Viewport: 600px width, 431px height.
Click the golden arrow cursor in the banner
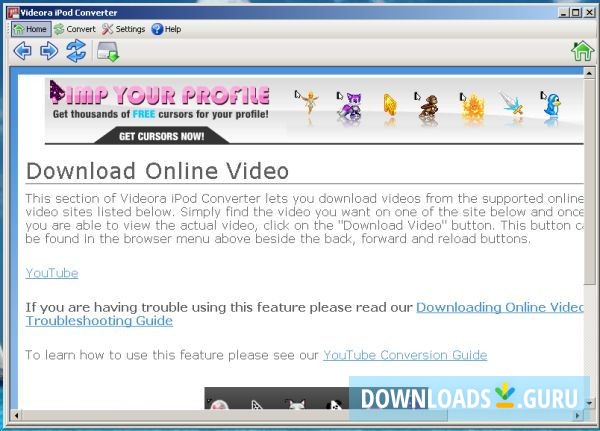390,104
